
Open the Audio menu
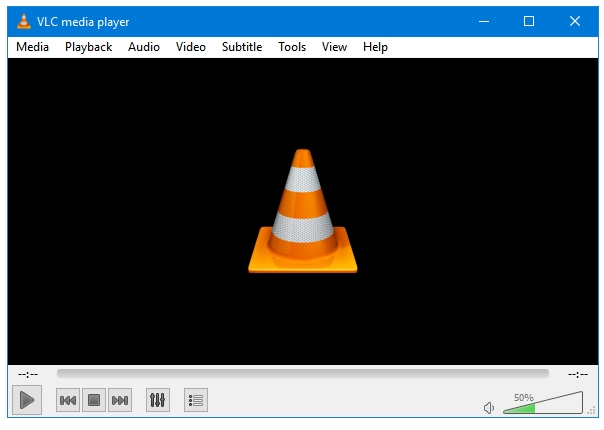click(144, 47)
